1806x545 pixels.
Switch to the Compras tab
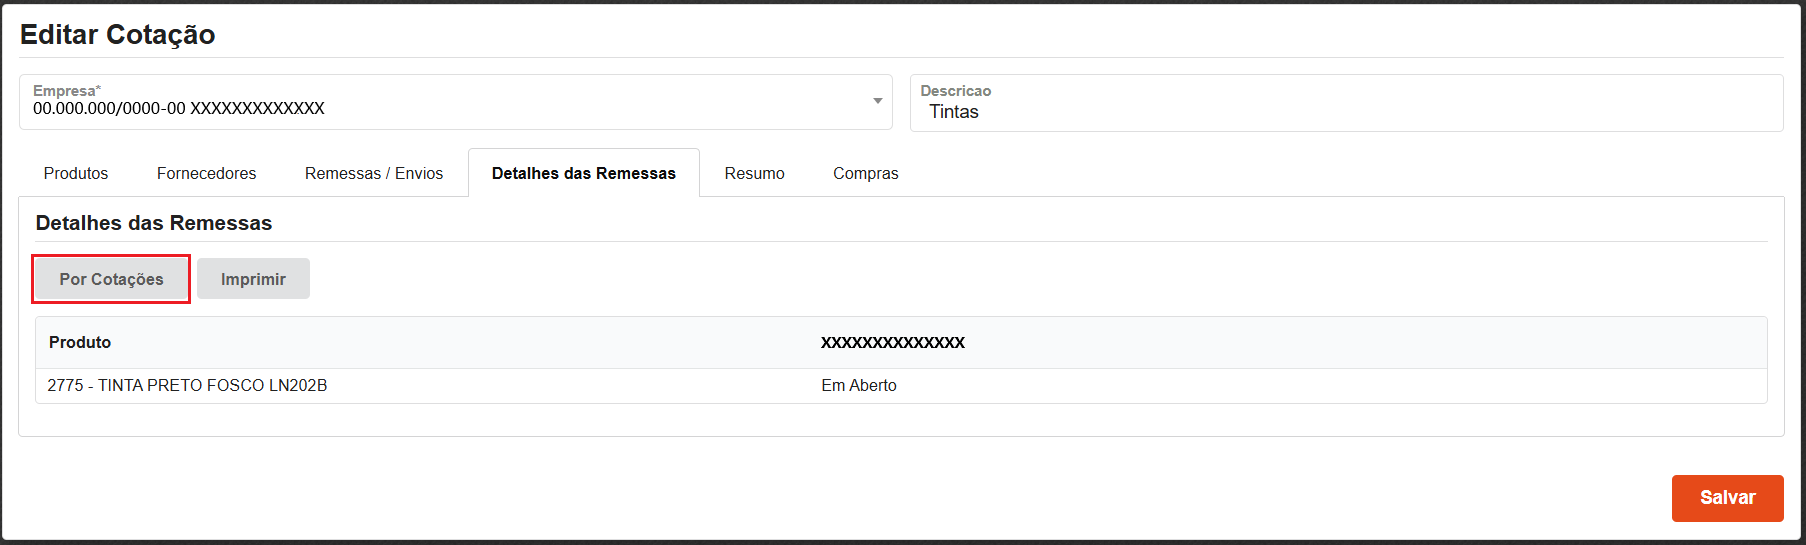tap(865, 173)
